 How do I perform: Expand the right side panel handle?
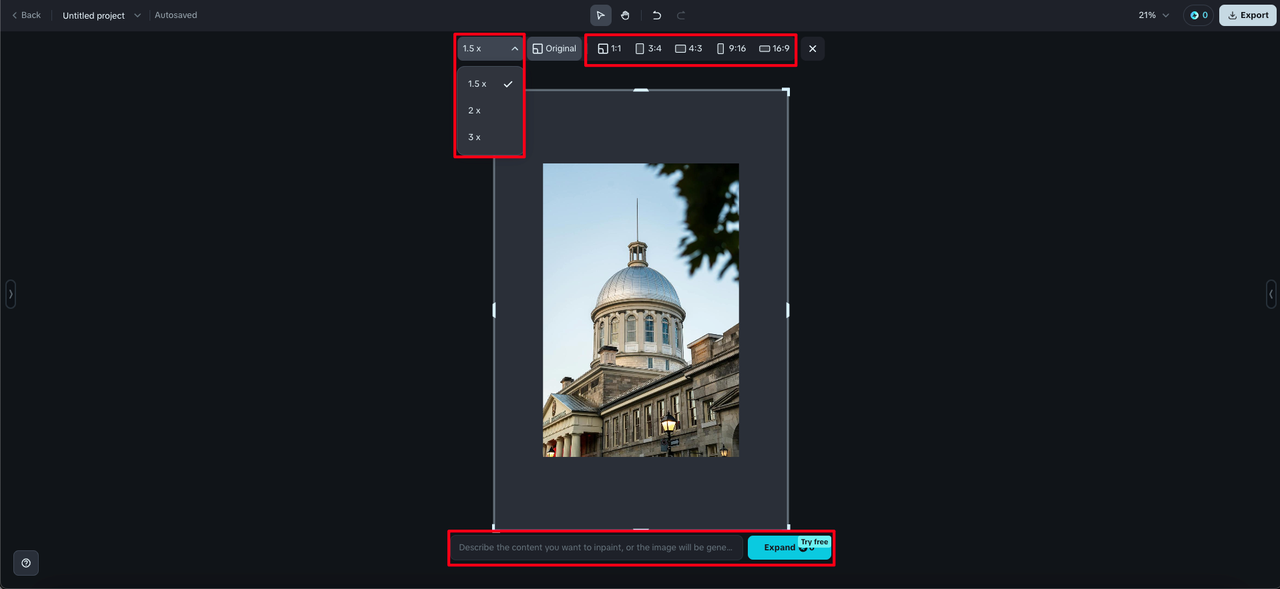1271,294
